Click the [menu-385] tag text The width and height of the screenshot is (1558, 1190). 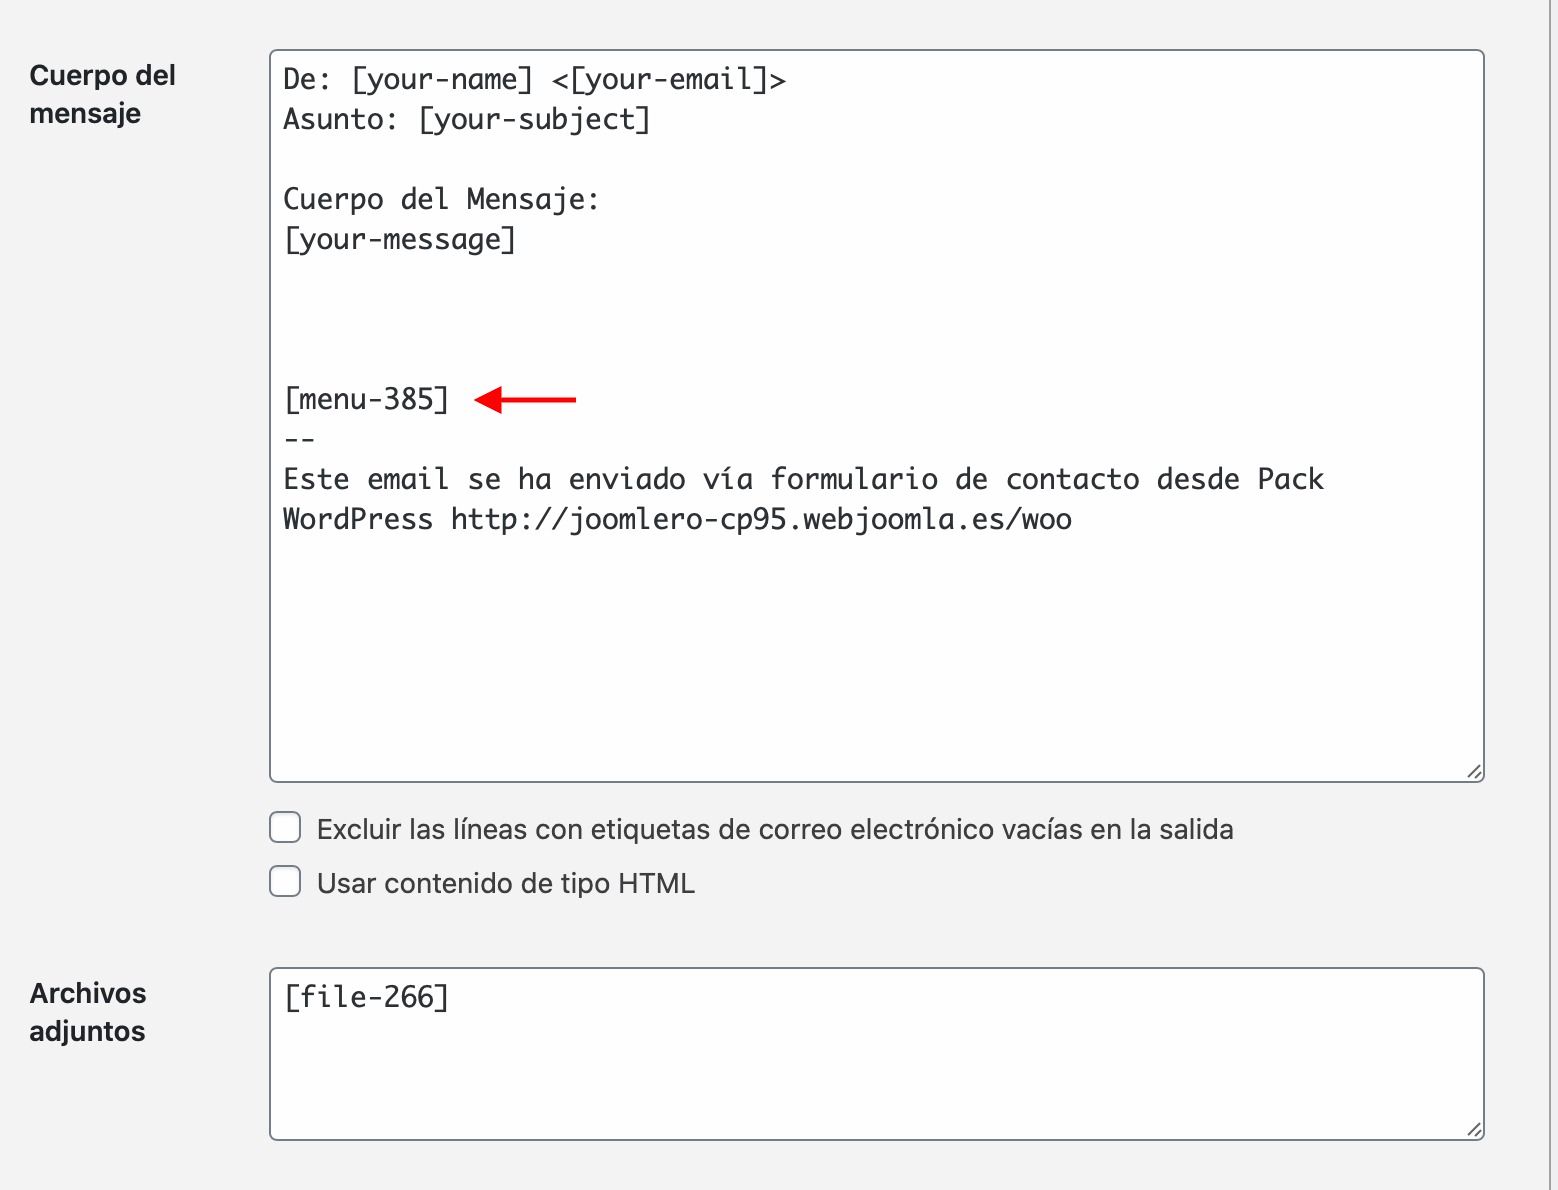click(366, 400)
